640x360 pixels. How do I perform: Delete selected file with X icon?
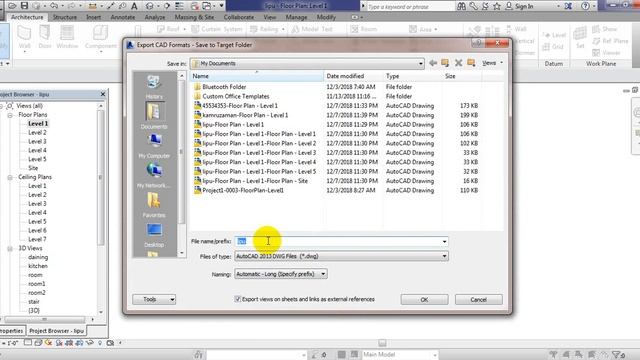(458, 63)
